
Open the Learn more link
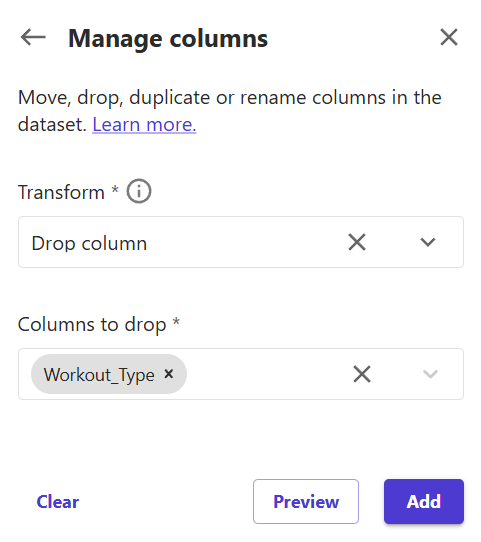(x=144, y=124)
